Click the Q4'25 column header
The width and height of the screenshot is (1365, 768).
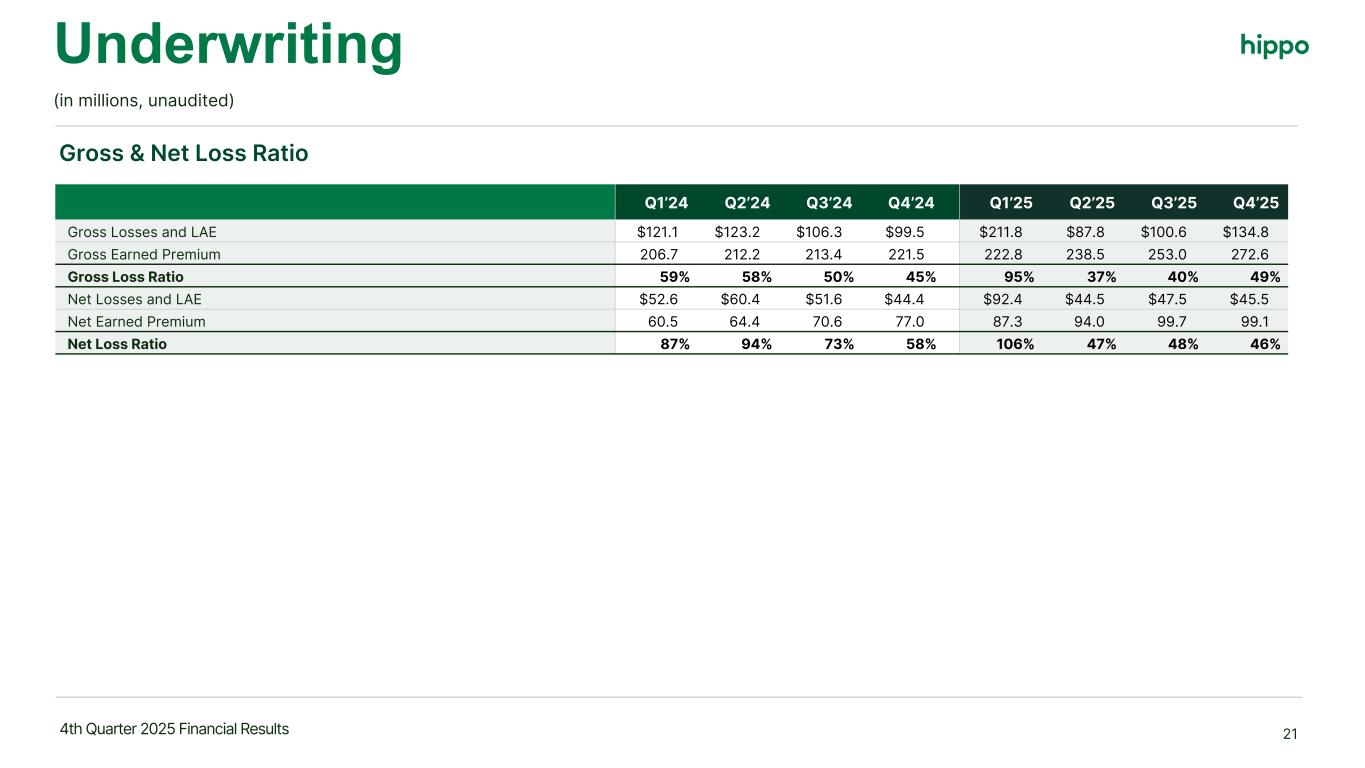tap(1257, 203)
